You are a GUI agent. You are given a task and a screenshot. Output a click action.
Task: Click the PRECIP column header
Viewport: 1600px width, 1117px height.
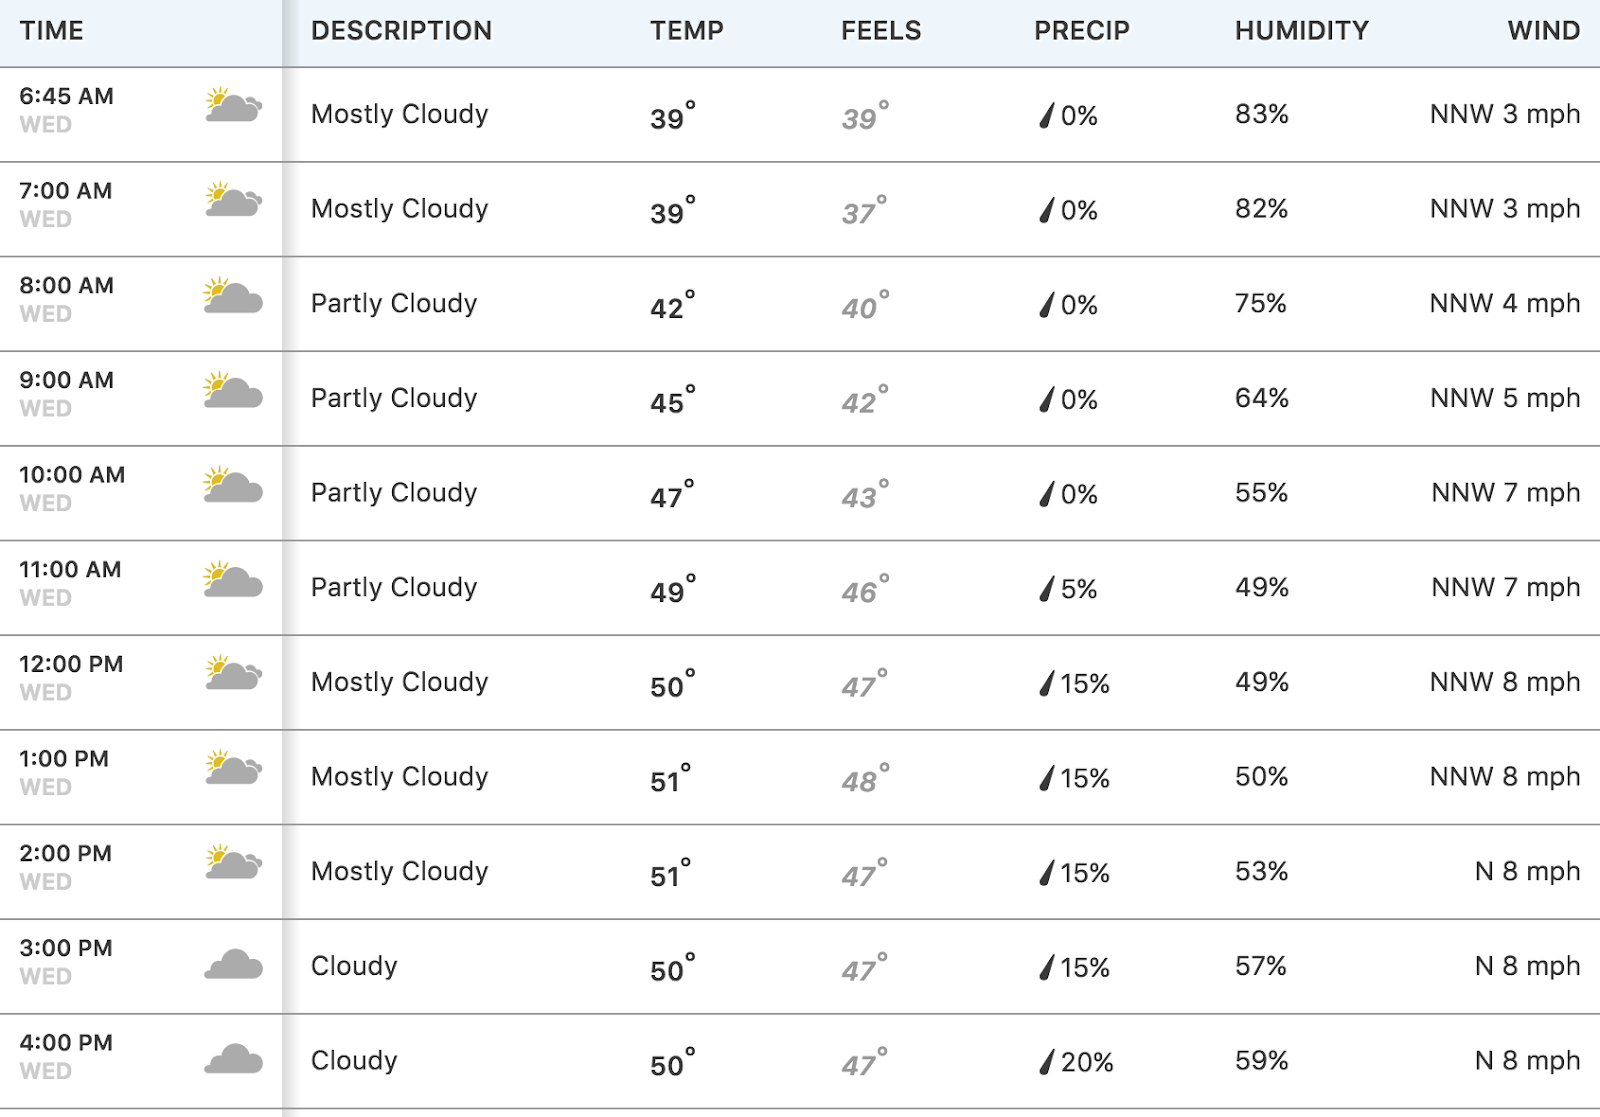tap(1081, 31)
